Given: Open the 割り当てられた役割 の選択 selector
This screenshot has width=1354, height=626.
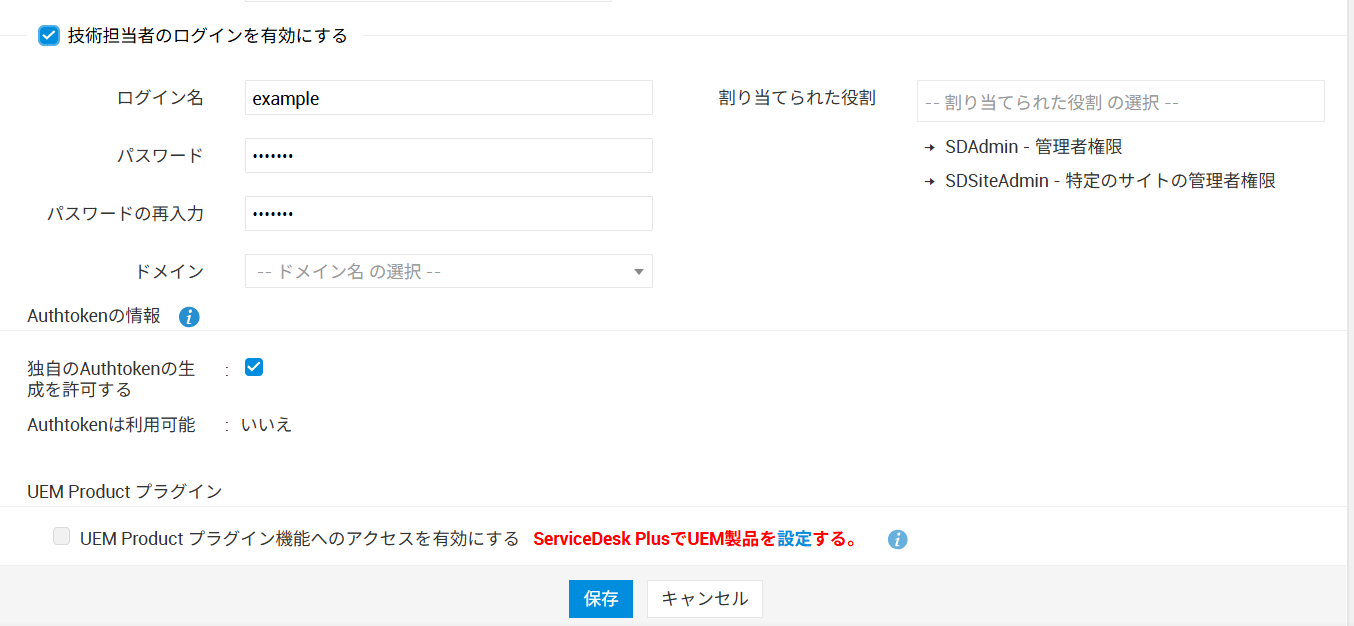Looking at the screenshot, I should (x=1120, y=101).
